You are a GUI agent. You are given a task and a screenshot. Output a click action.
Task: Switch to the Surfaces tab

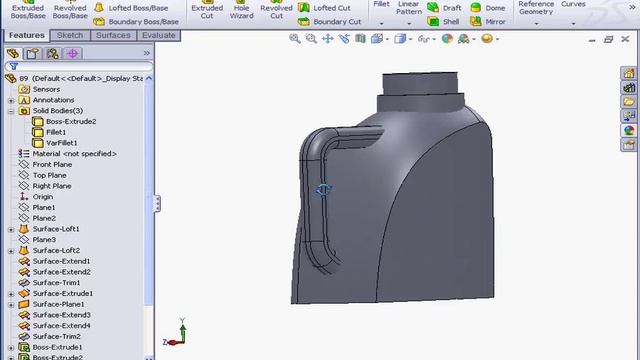113,36
